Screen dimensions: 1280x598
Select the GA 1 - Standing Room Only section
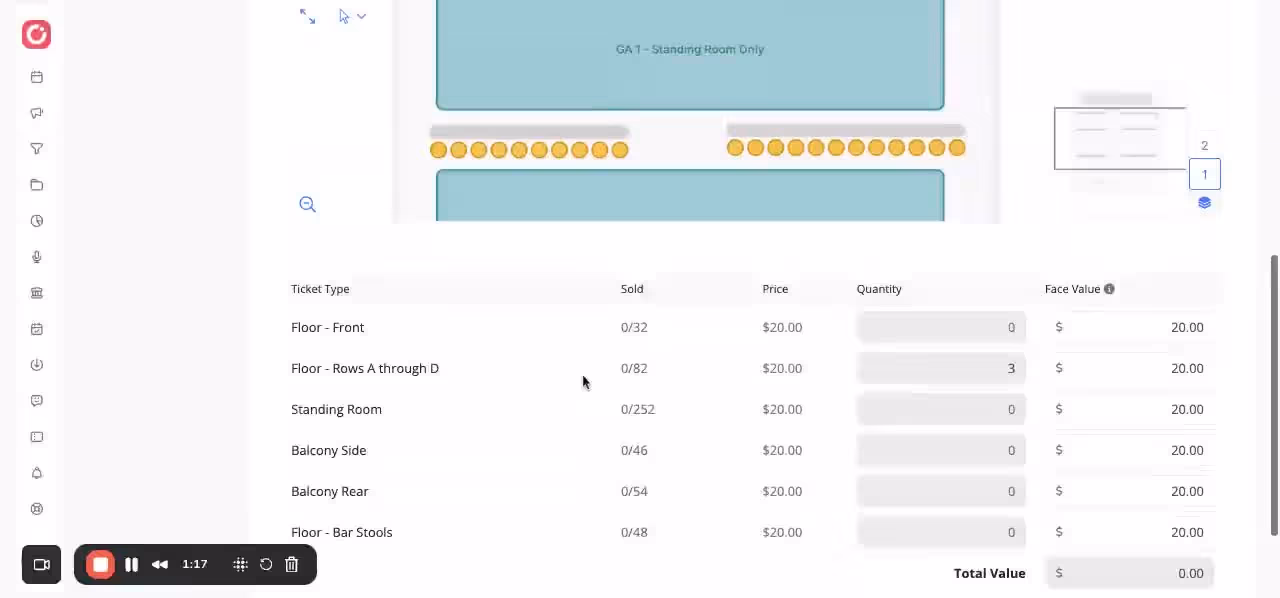[690, 53]
